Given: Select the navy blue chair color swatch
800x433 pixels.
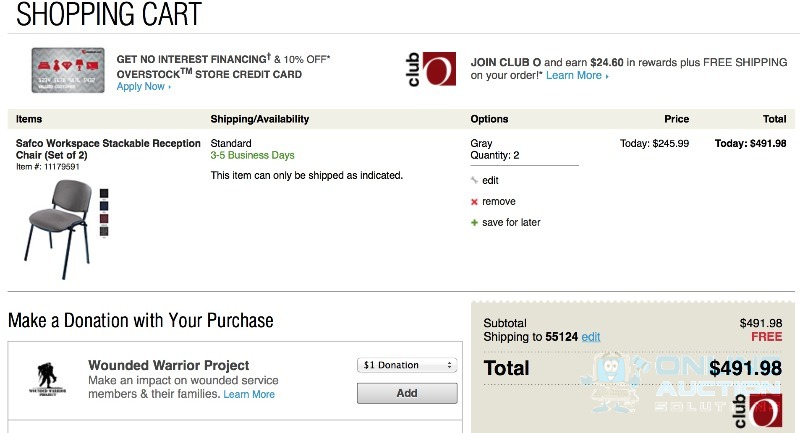Looking at the screenshot, I should (x=104, y=206).
